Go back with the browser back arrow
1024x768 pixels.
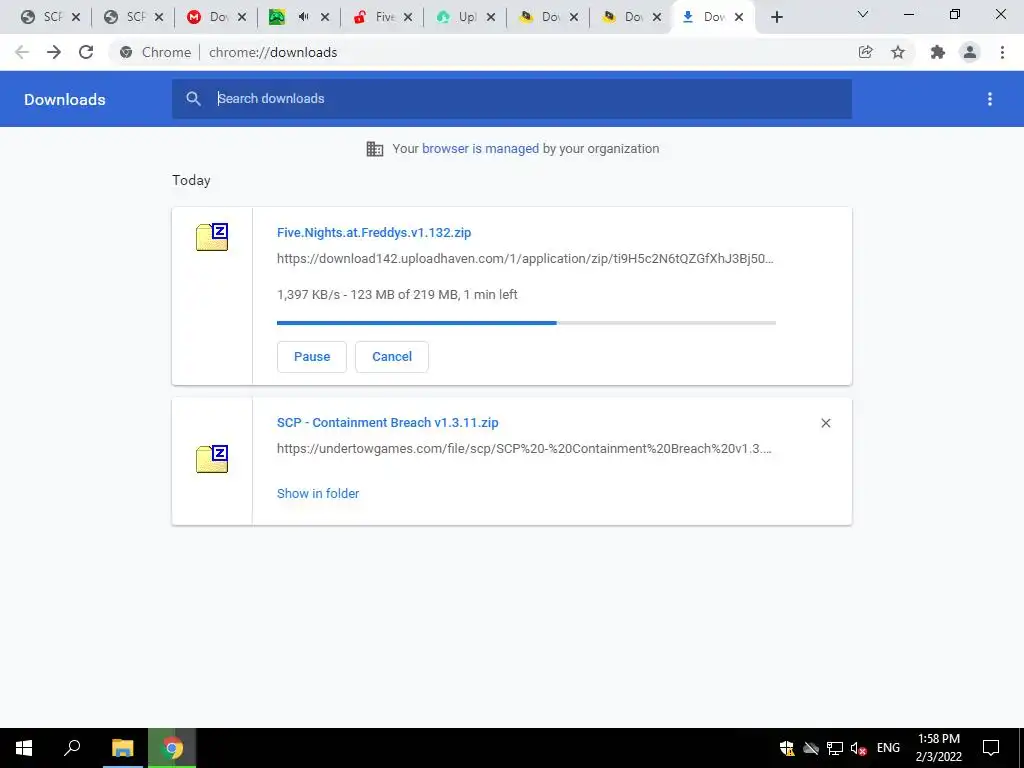(22, 52)
